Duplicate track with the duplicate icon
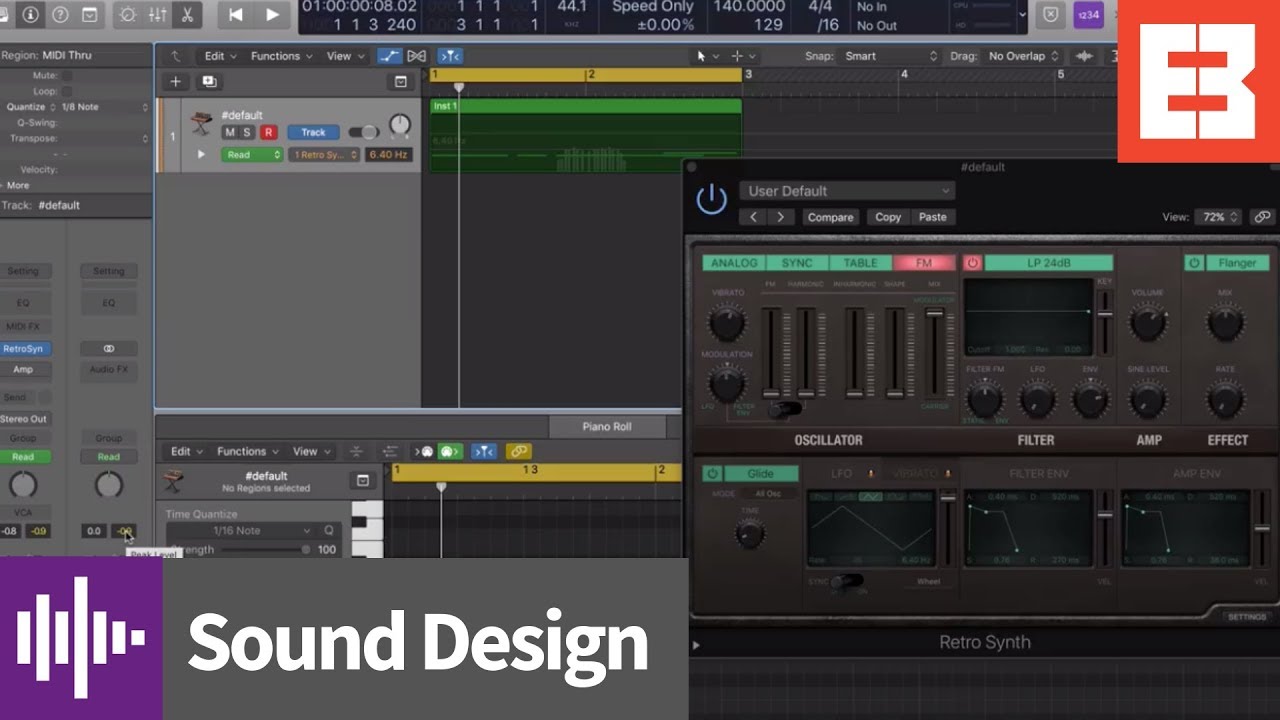This screenshot has width=1280, height=720. tap(209, 82)
